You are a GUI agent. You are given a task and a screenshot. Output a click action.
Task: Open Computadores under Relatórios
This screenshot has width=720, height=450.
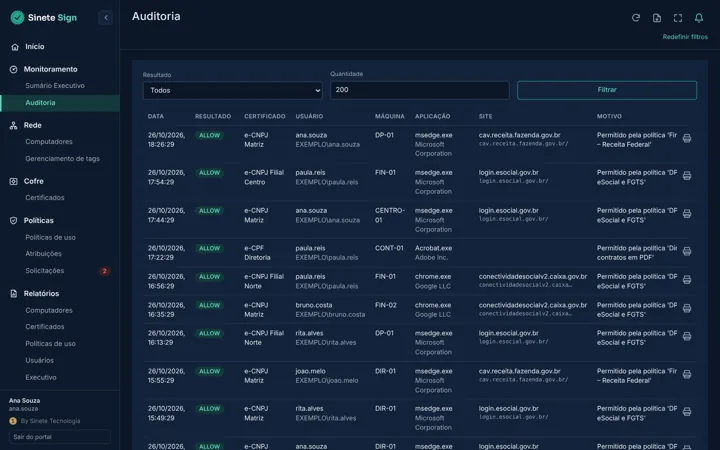(49, 310)
